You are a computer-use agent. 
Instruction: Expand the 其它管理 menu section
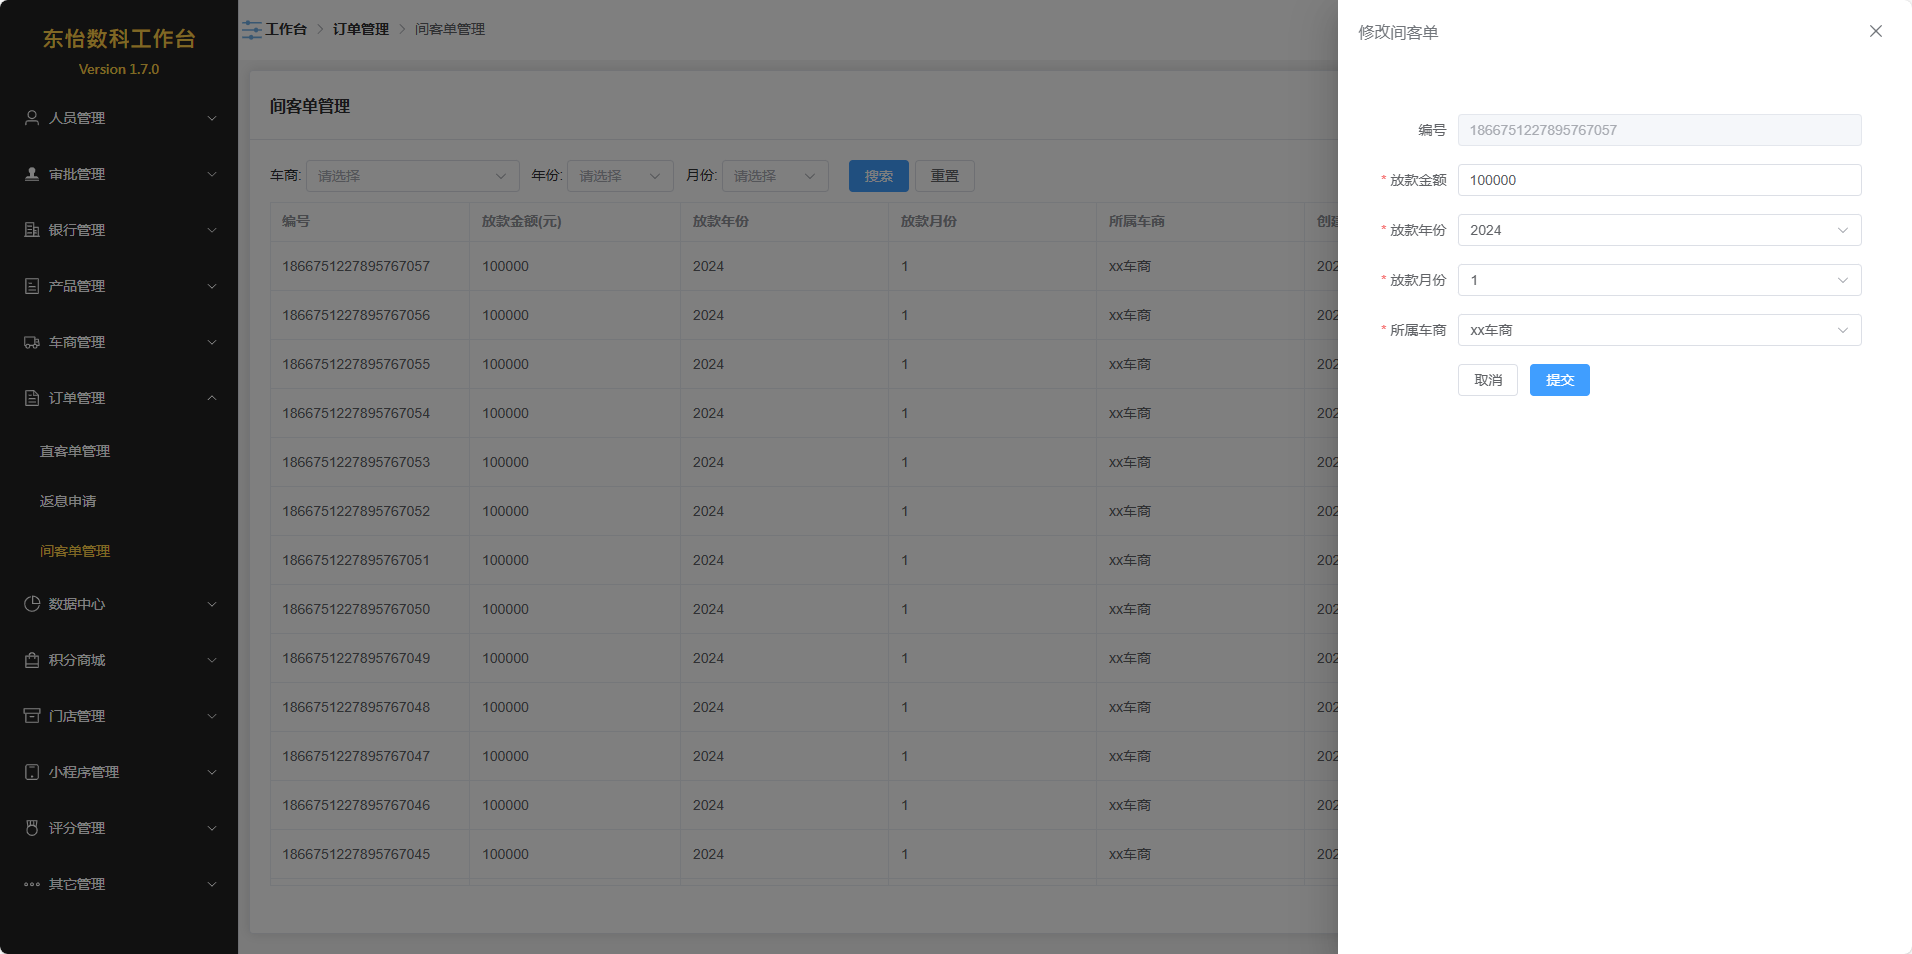[x=119, y=884]
